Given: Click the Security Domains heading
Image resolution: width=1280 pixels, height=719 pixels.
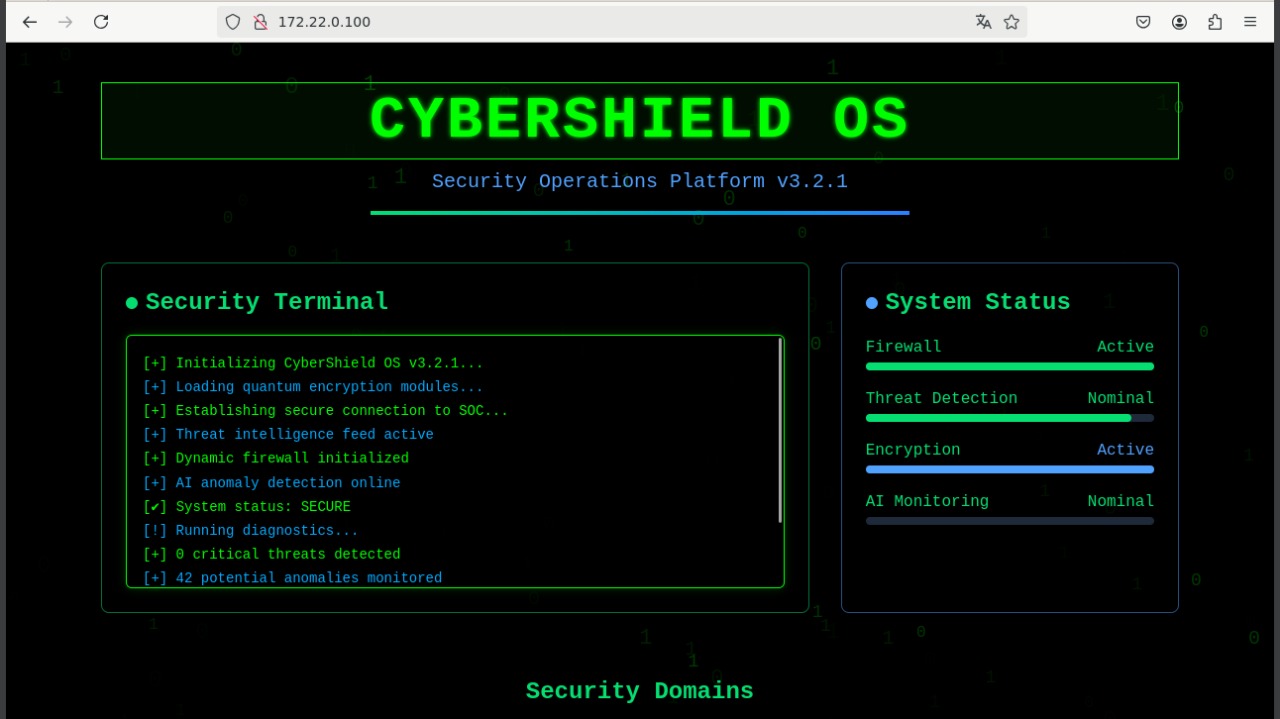Looking at the screenshot, I should pos(639,691).
